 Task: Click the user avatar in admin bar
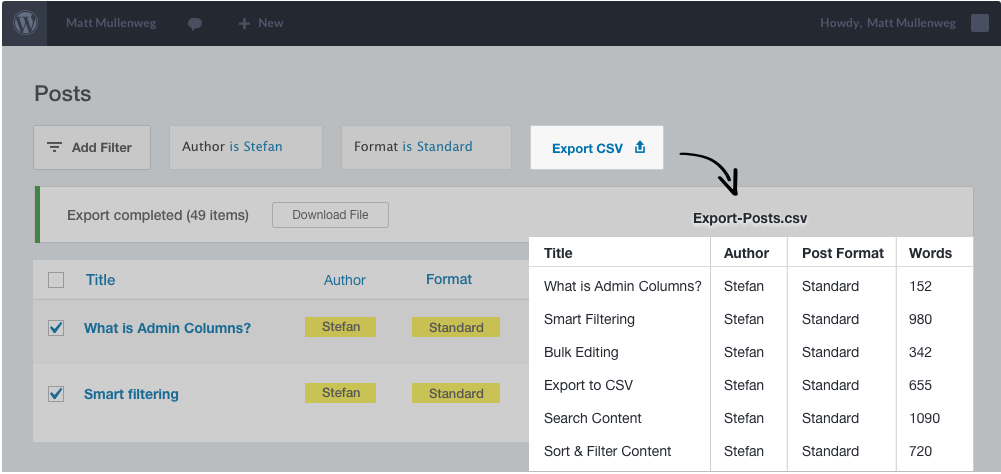pos(980,23)
